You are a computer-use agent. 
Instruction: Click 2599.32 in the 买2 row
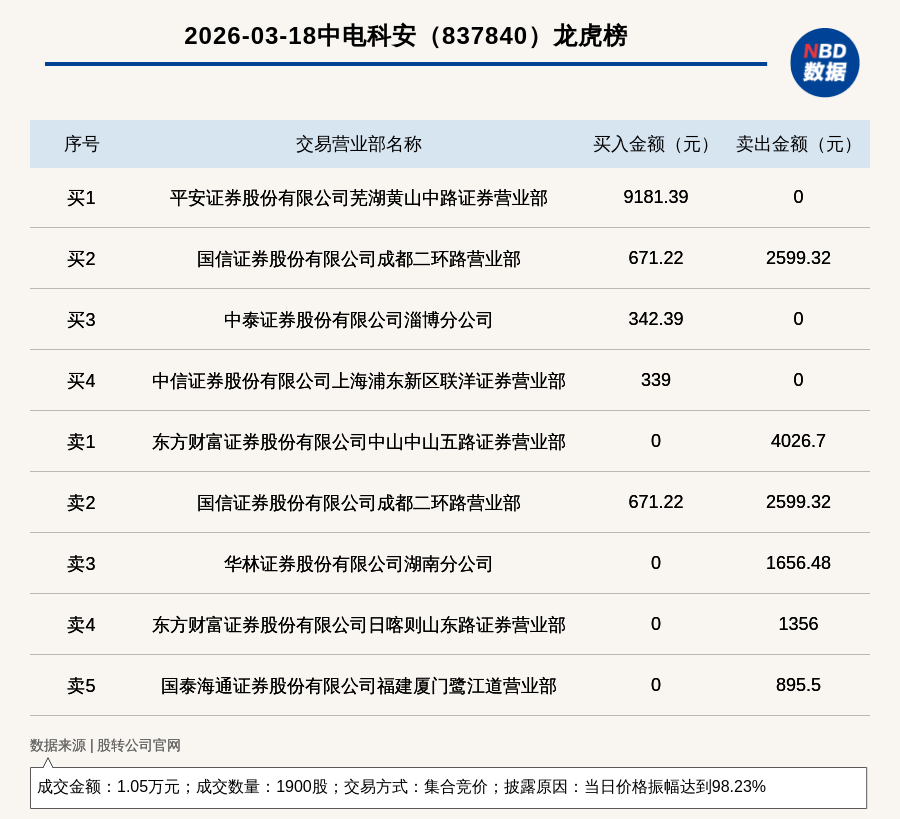pyautogui.click(x=798, y=258)
